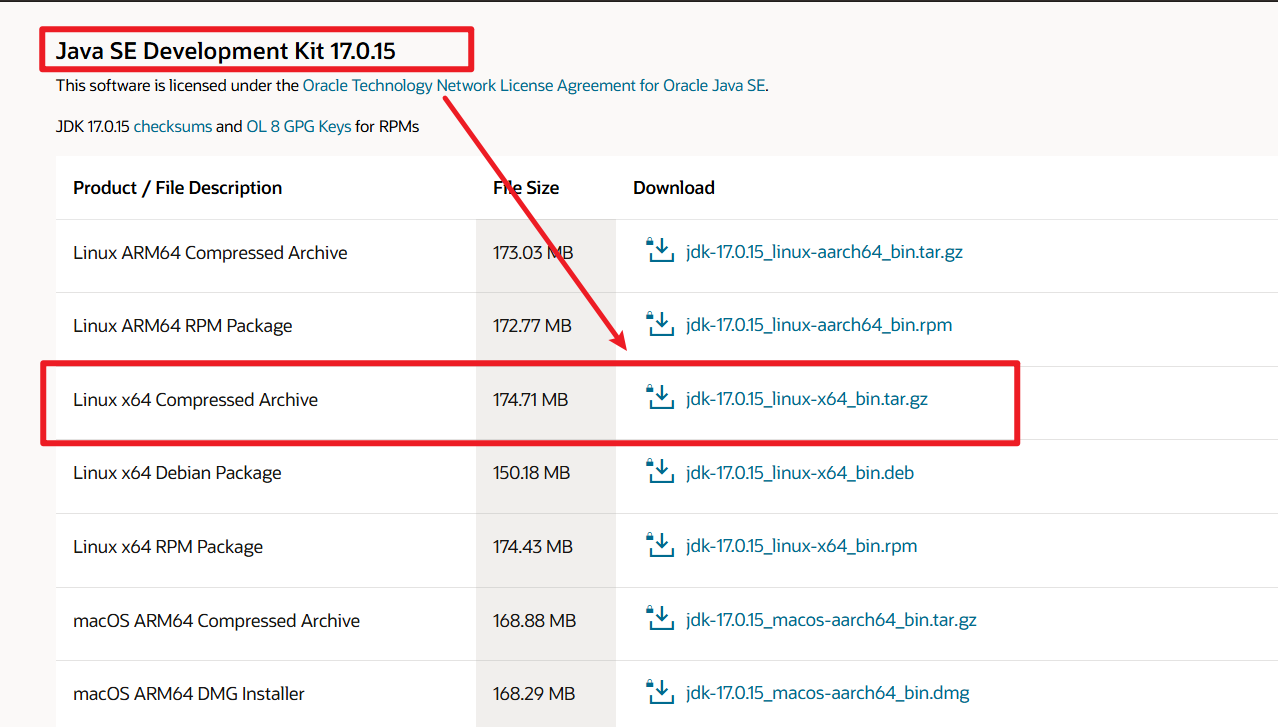
Task: Open jdk-17.0.15_linux-aarch64_bin.tar.gz link
Action: click(824, 252)
